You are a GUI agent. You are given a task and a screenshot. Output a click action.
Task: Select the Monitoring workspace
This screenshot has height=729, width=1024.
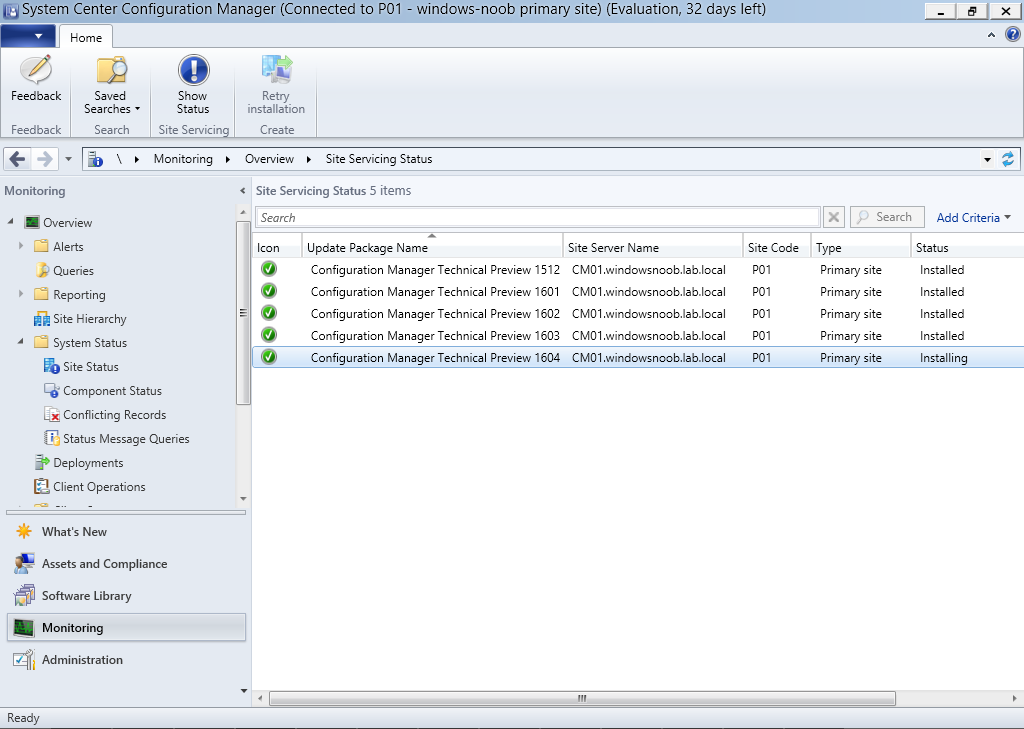point(127,627)
